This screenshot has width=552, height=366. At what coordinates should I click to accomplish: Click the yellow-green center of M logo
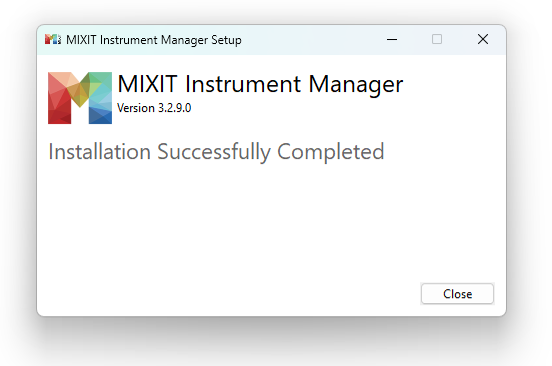coord(80,92)
